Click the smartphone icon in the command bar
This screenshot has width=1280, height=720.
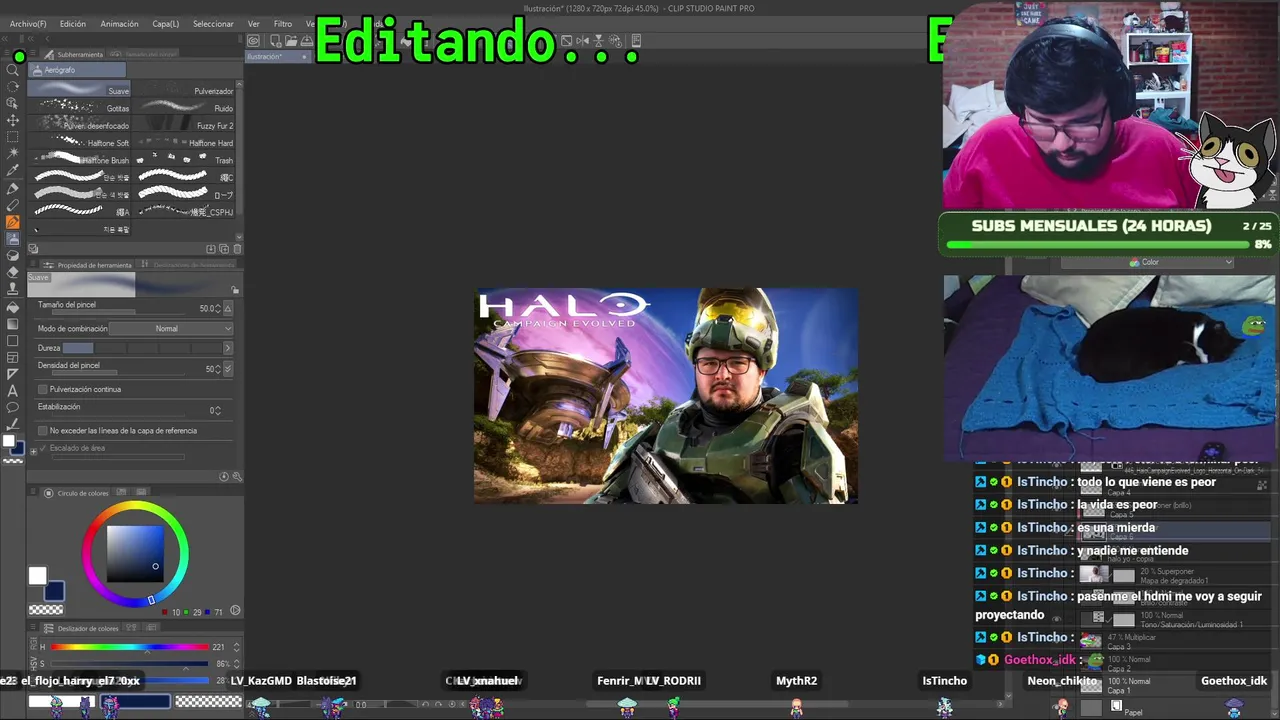point(637,41)
